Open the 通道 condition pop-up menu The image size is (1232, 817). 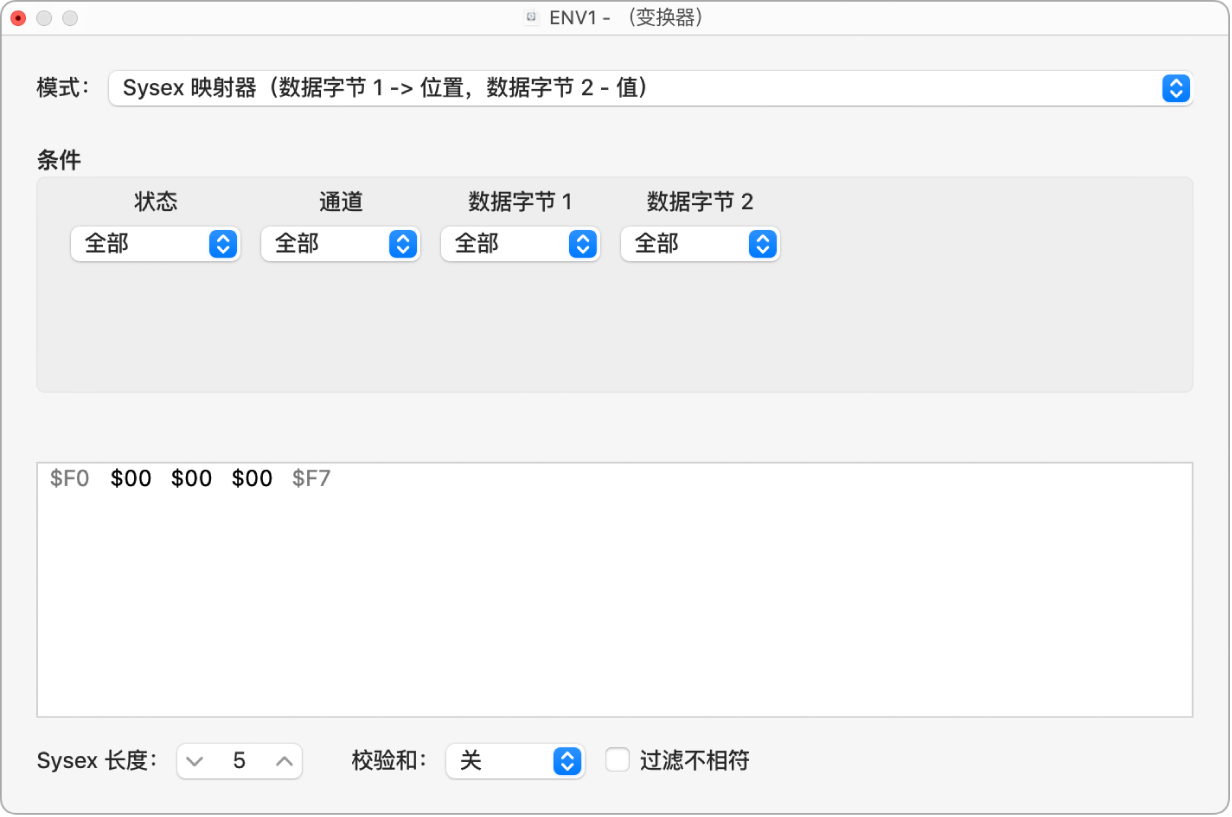tap(340, 244)
